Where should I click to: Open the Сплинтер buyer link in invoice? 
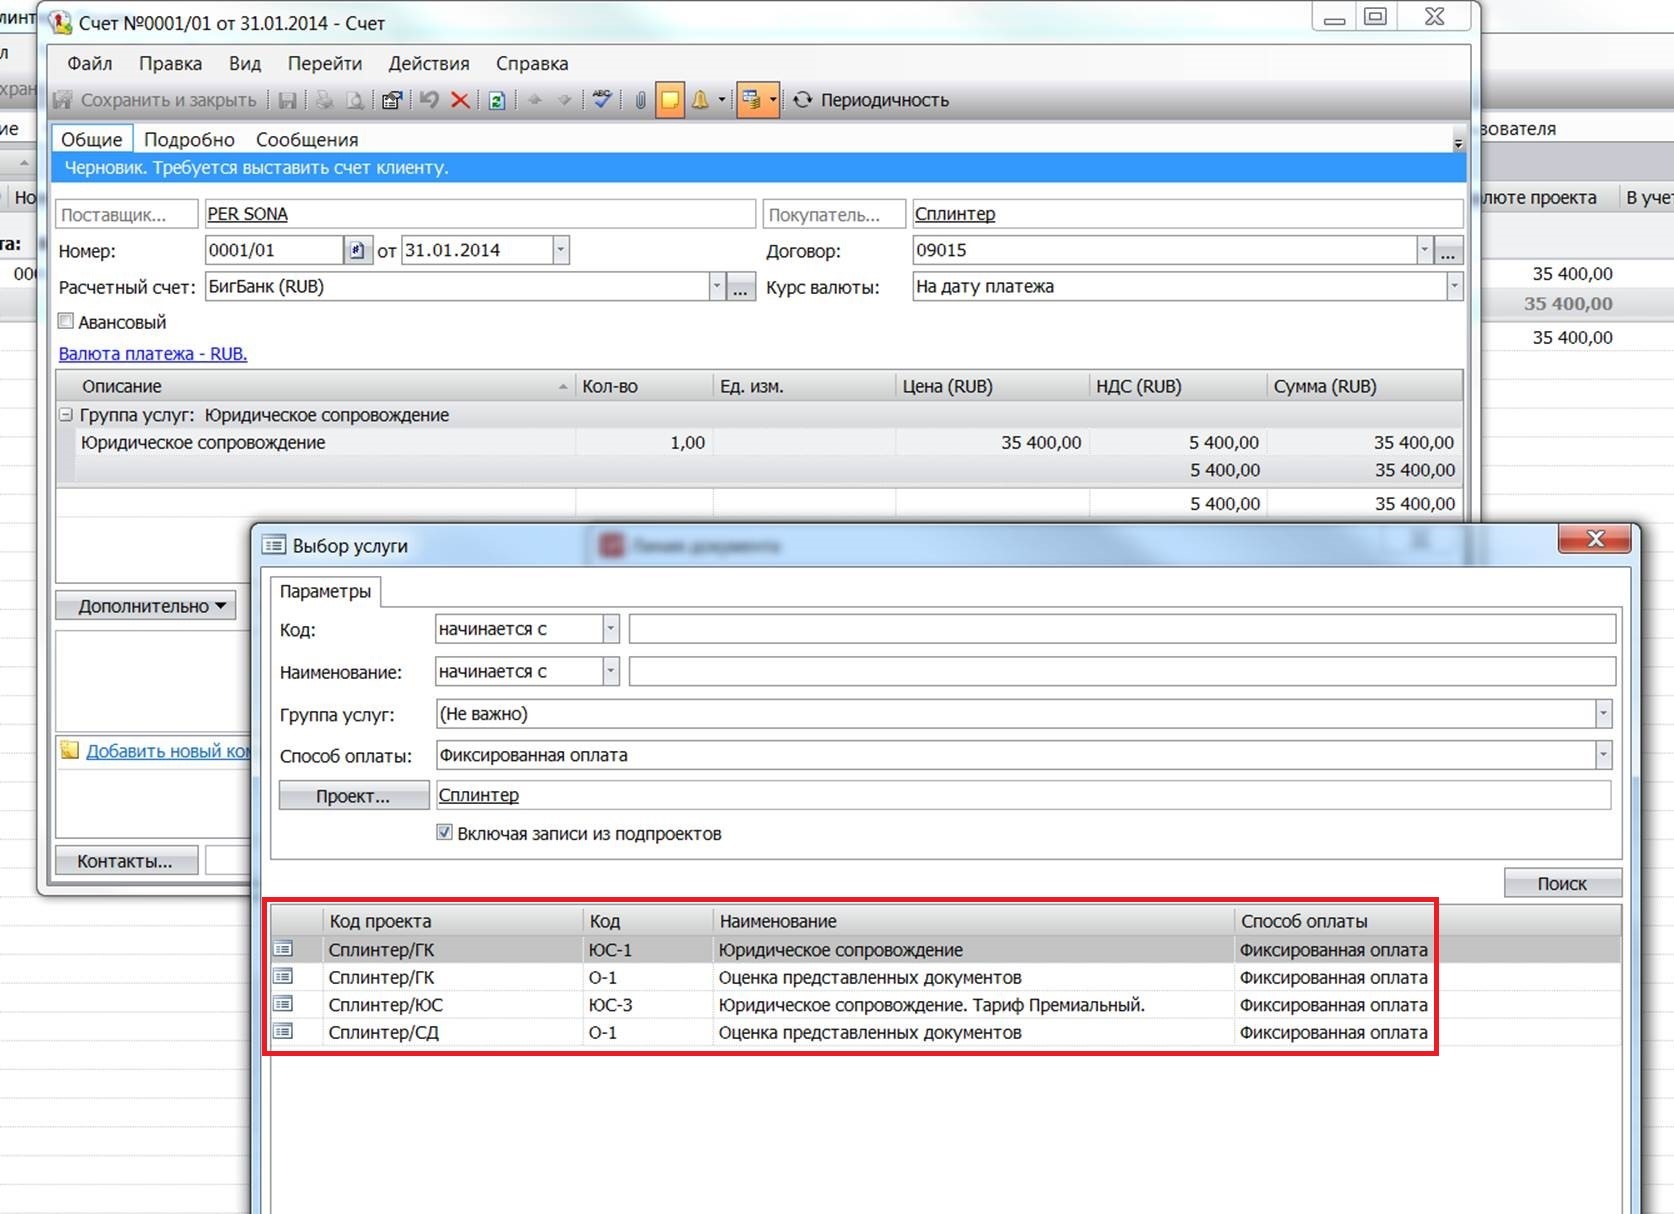pos(955,214)
